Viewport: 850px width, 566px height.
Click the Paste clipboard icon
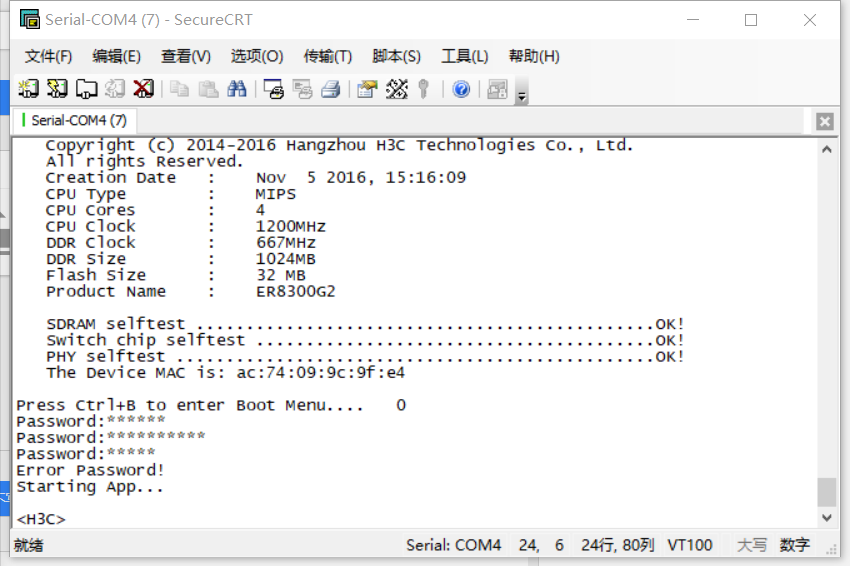tap(208, 88)
